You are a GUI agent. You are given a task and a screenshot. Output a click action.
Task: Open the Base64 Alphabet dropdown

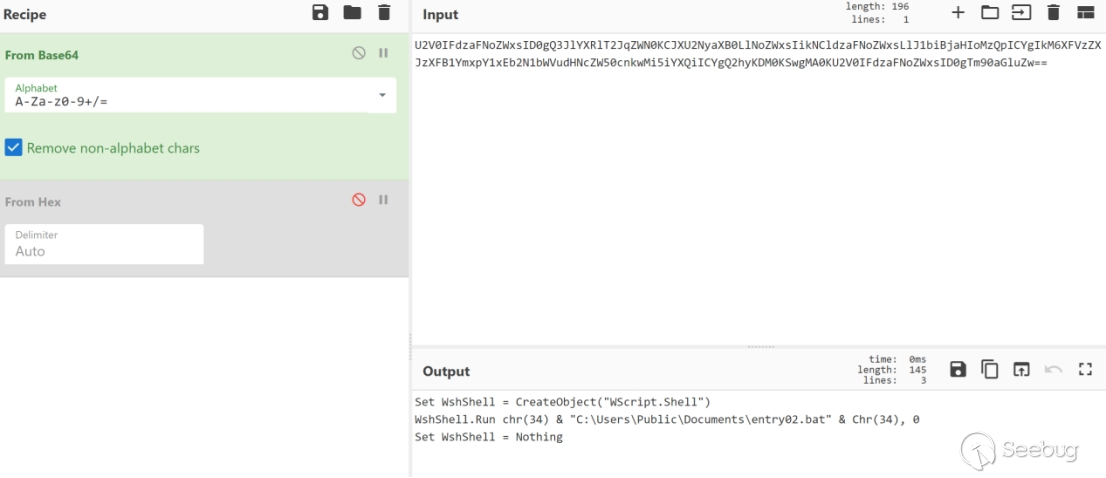382,96
